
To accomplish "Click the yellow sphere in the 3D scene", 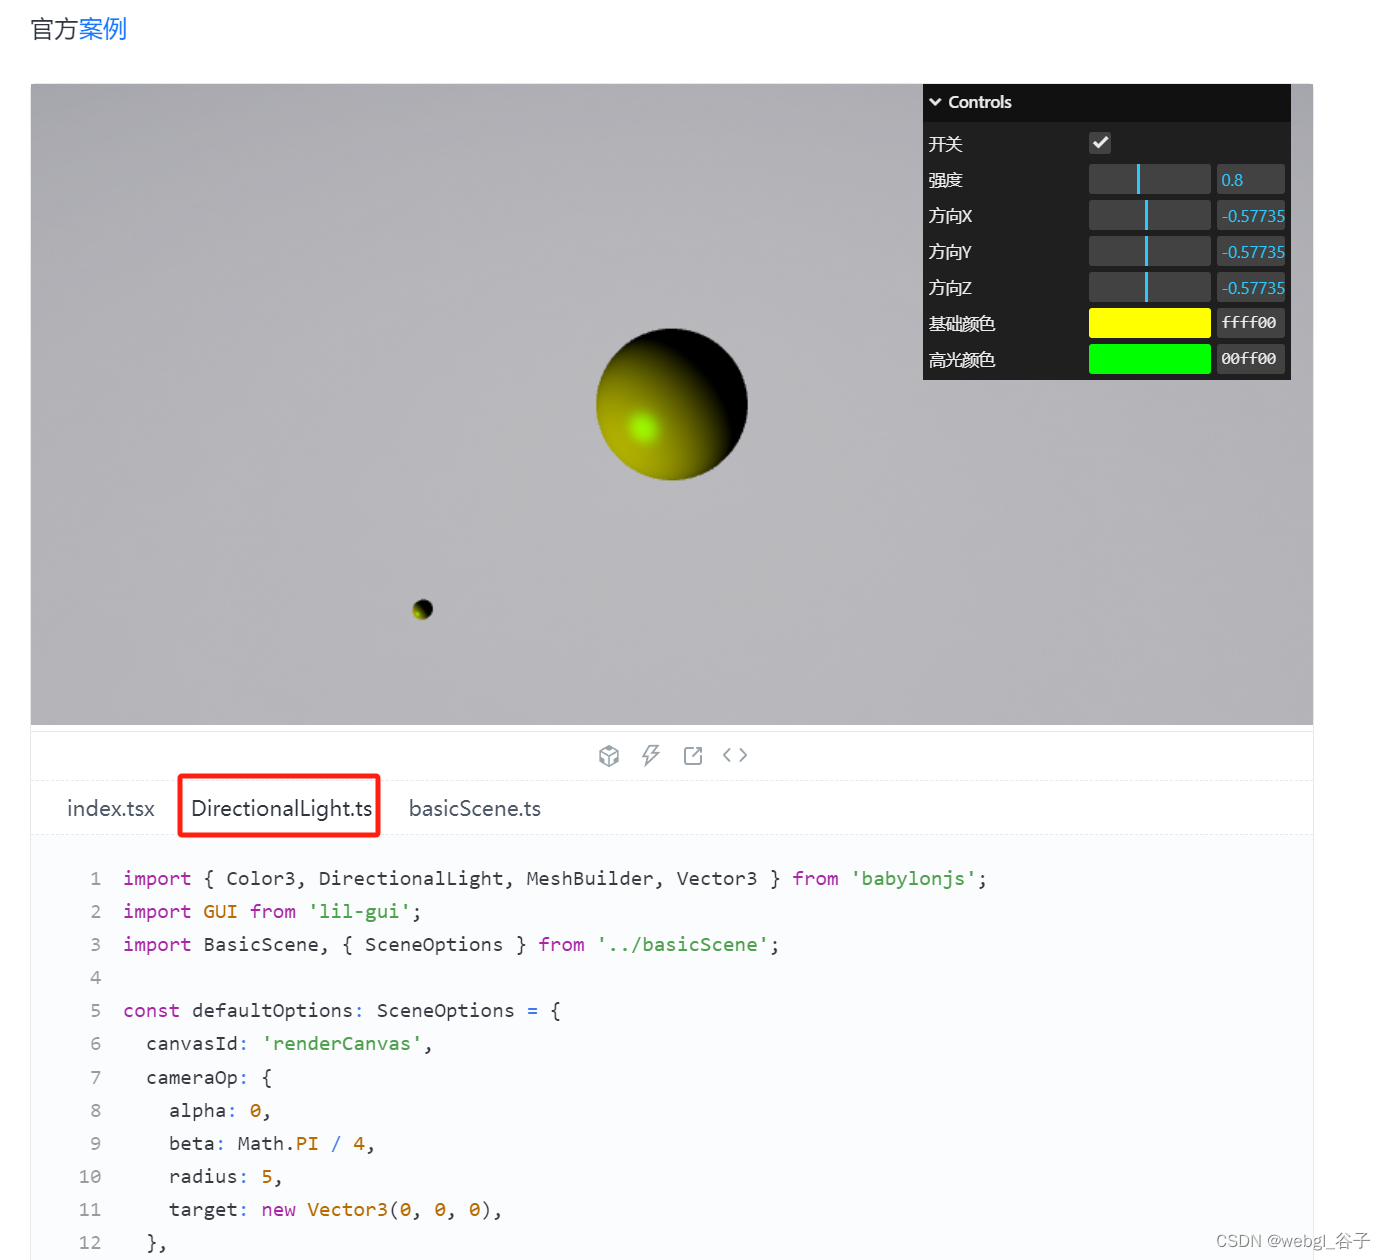I will point(672,404).
